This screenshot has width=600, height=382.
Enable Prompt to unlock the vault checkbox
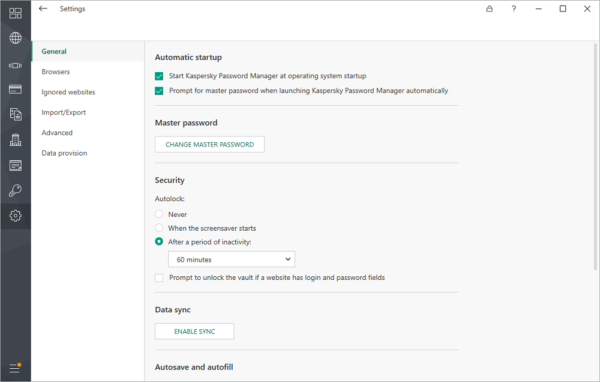pyautogui.click(x=159, y=278)
